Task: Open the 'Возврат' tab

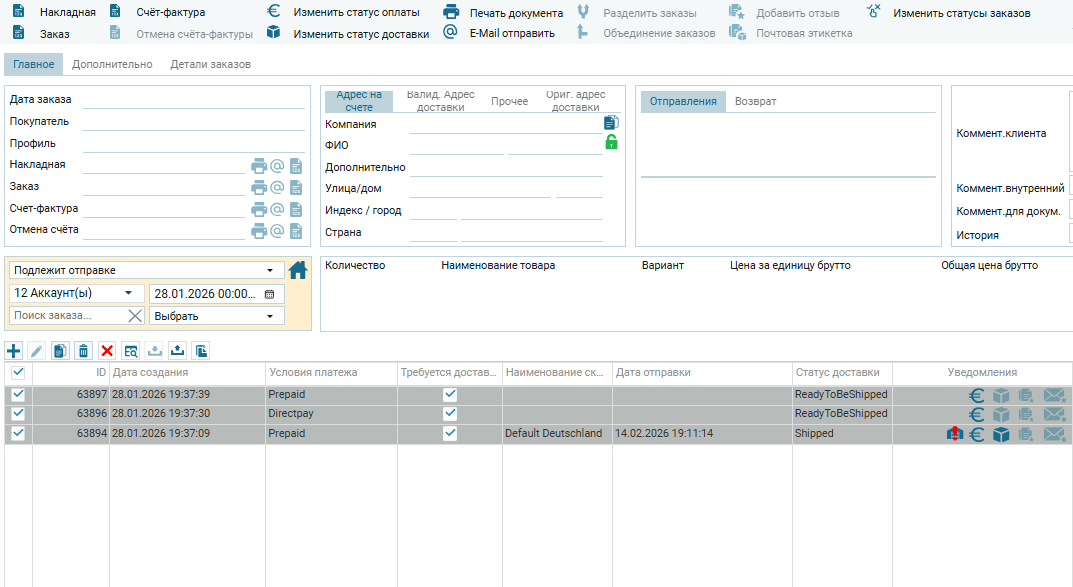Action: click(755, 101)
